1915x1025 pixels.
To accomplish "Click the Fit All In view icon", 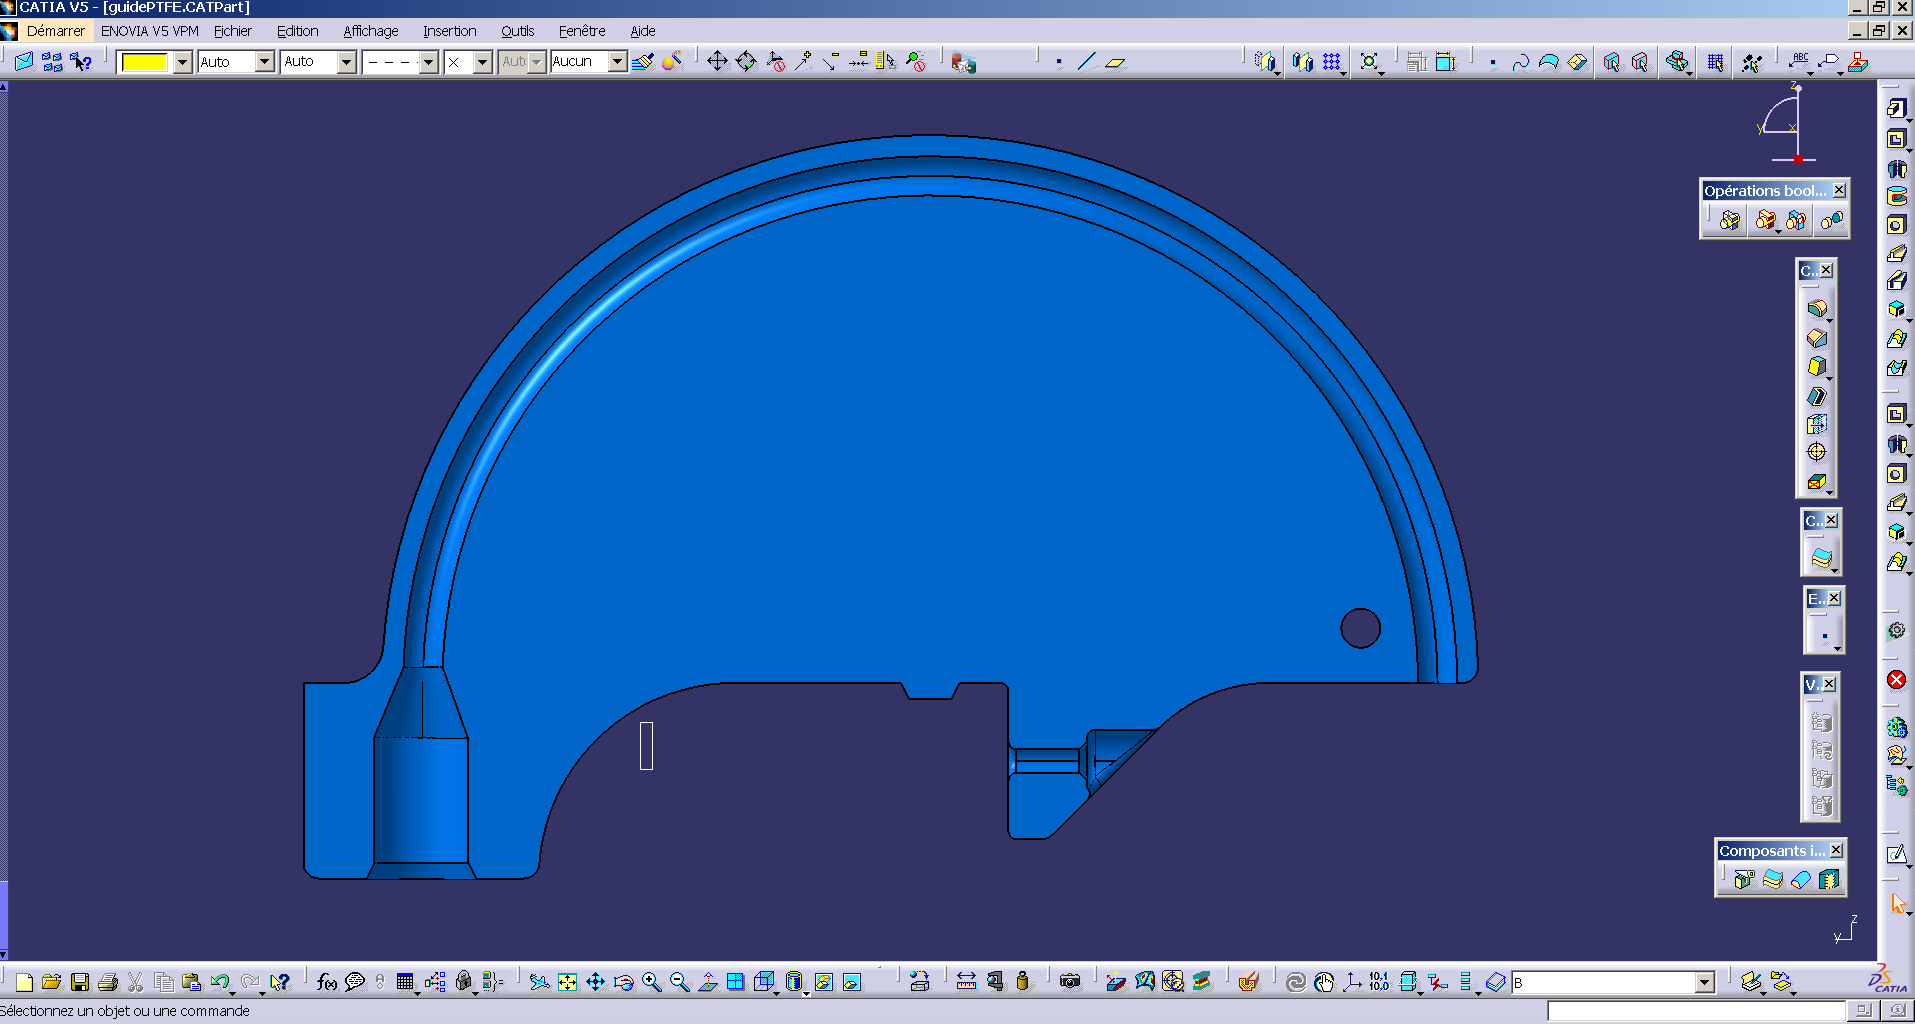I will (567, 982).
